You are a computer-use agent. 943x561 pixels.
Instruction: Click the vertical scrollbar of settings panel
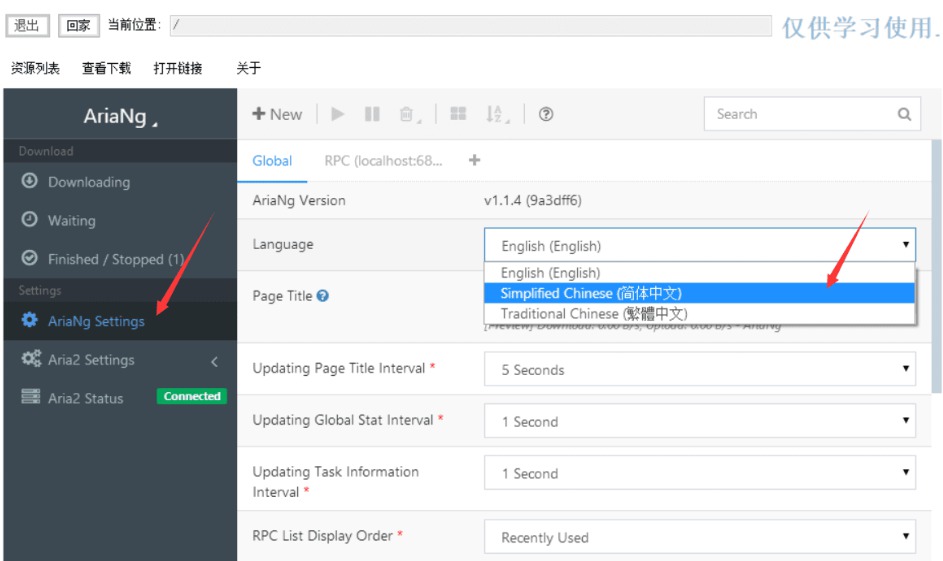click(x=936, y=268)
